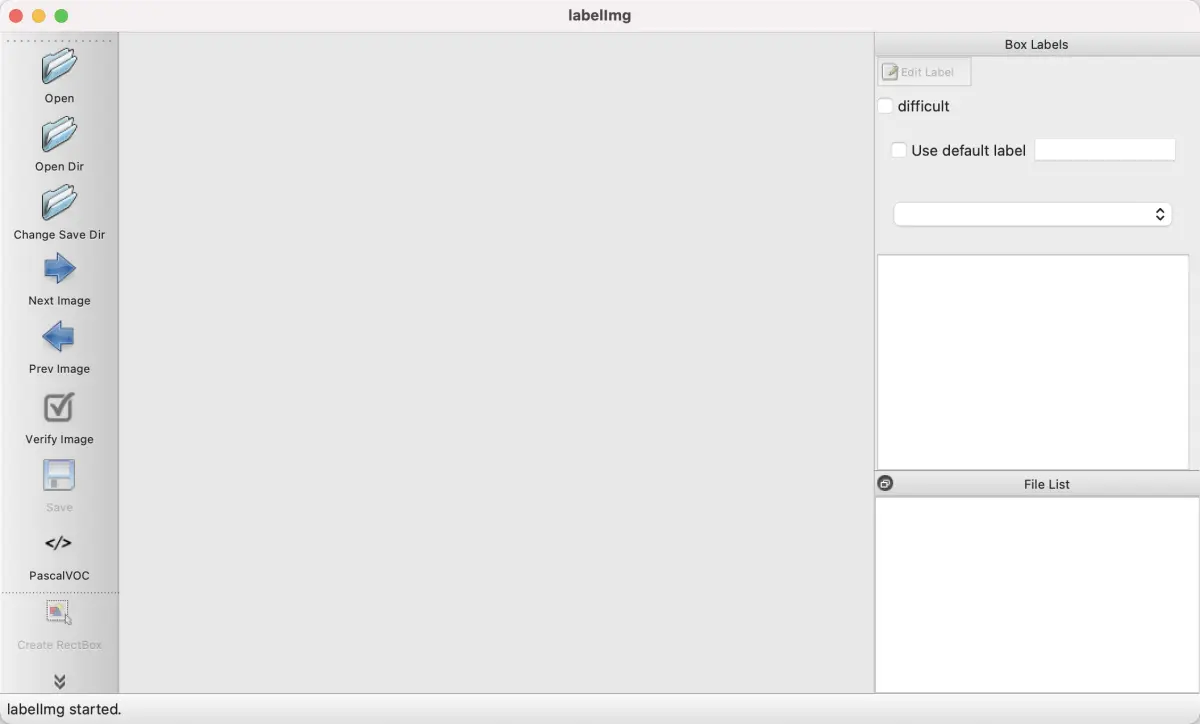Expand the toolbar overflow double chevron
Screen dimensions: 1200x724
[x=59, y=682]
